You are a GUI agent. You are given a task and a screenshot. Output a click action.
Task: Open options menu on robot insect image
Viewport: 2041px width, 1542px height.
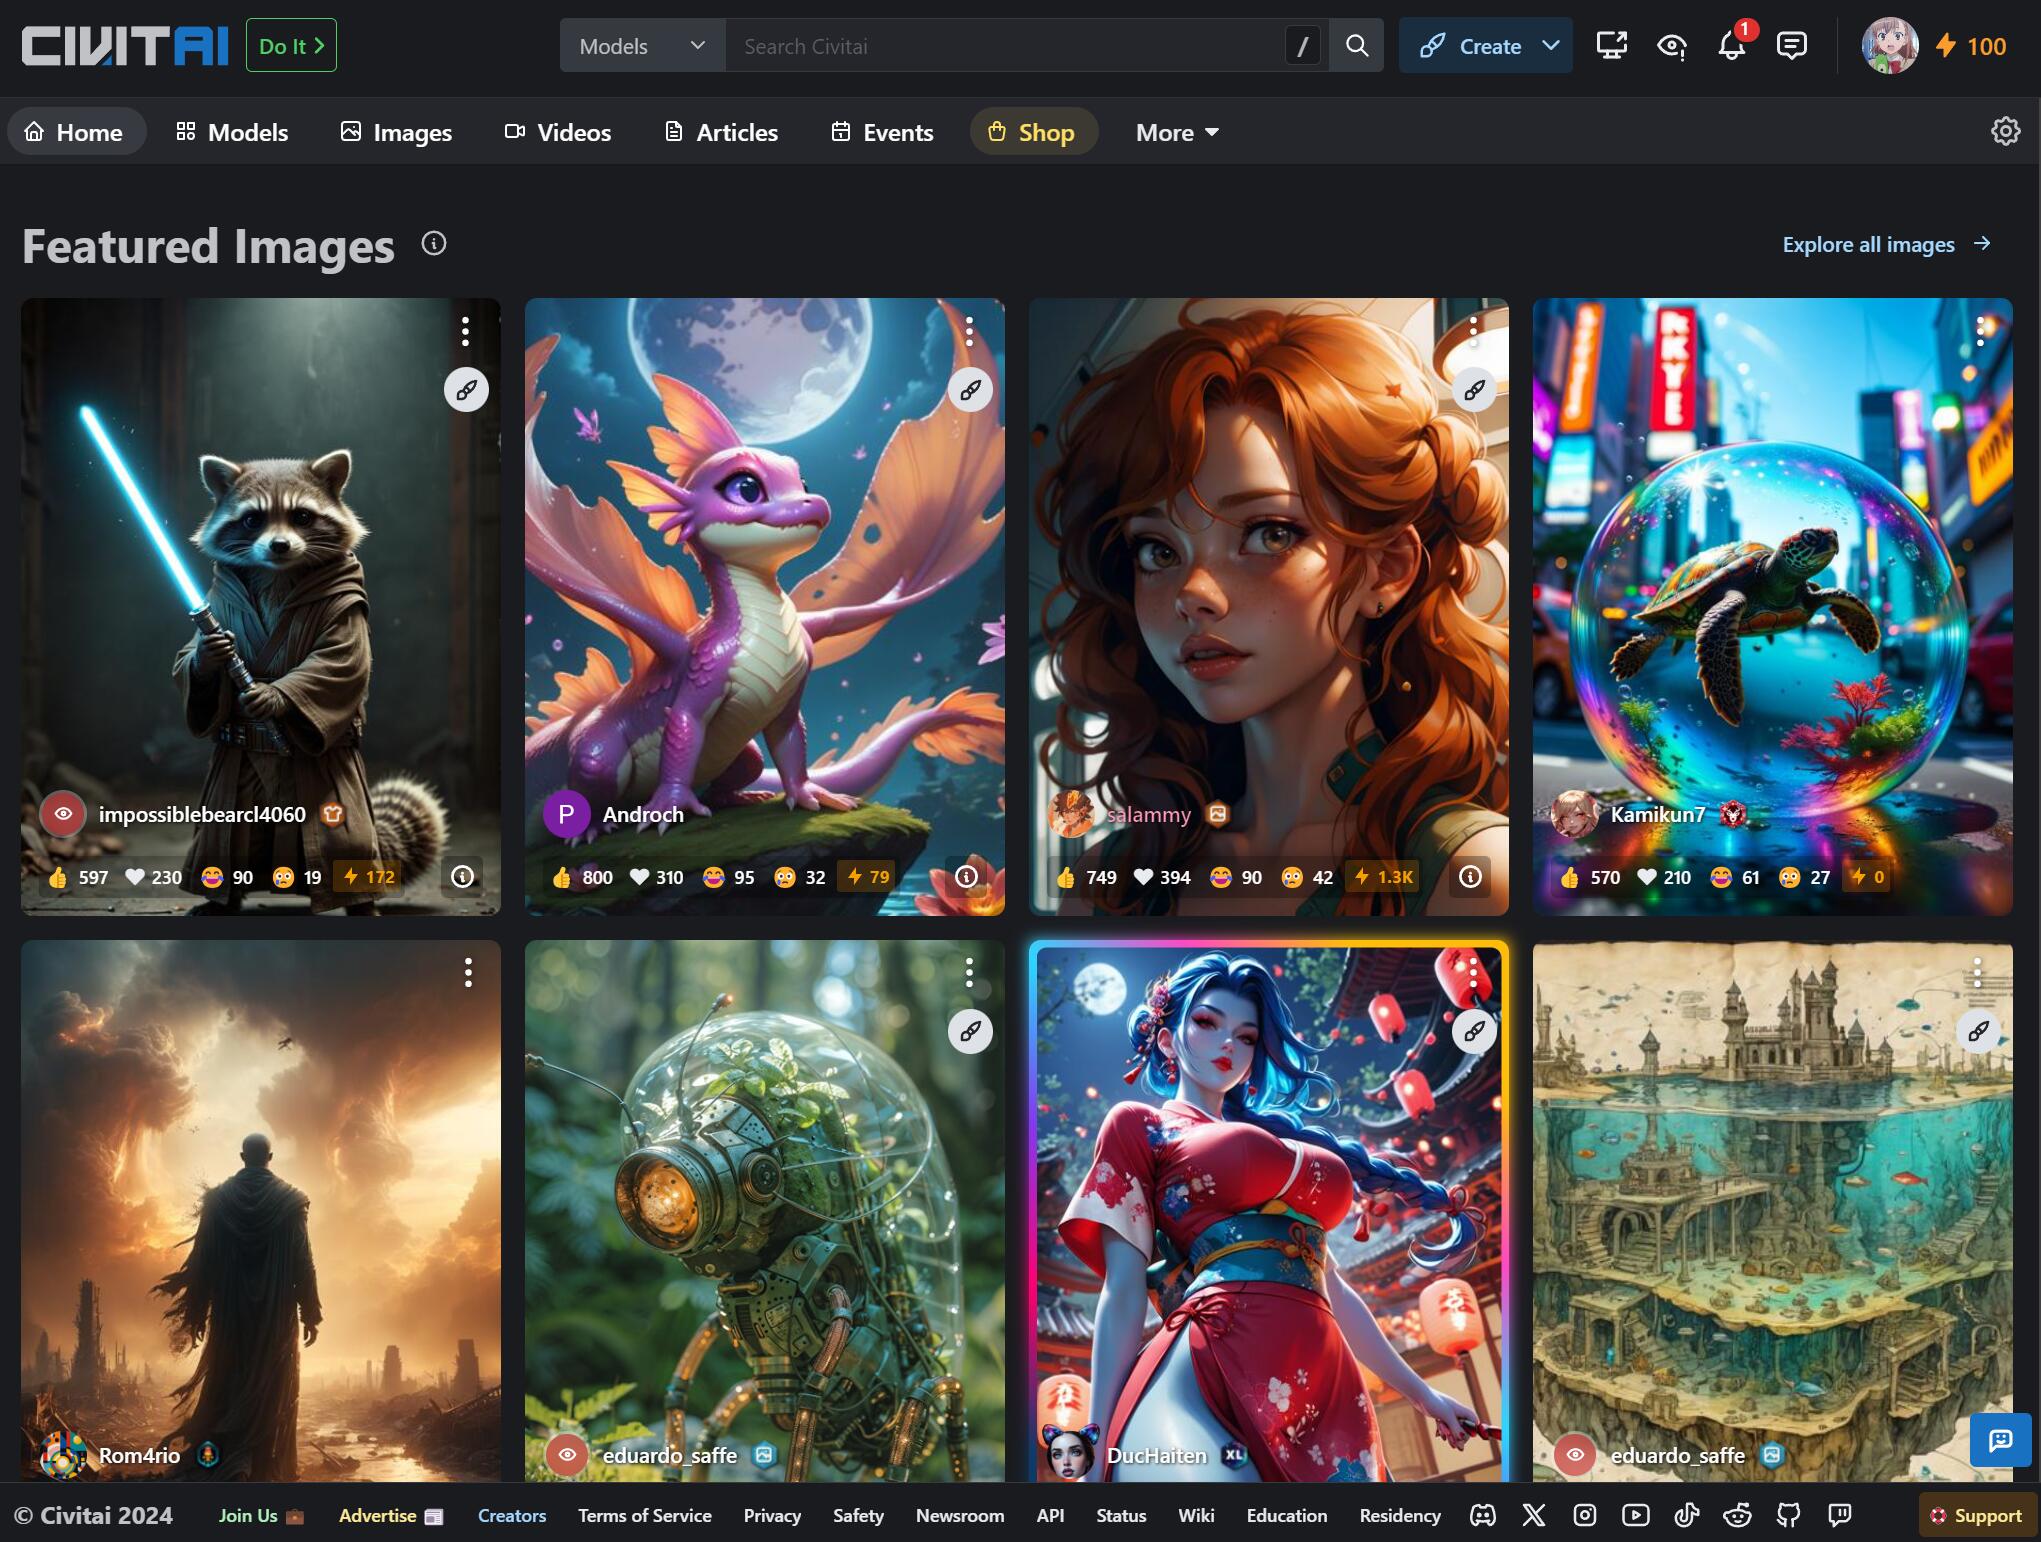(970, 972)
